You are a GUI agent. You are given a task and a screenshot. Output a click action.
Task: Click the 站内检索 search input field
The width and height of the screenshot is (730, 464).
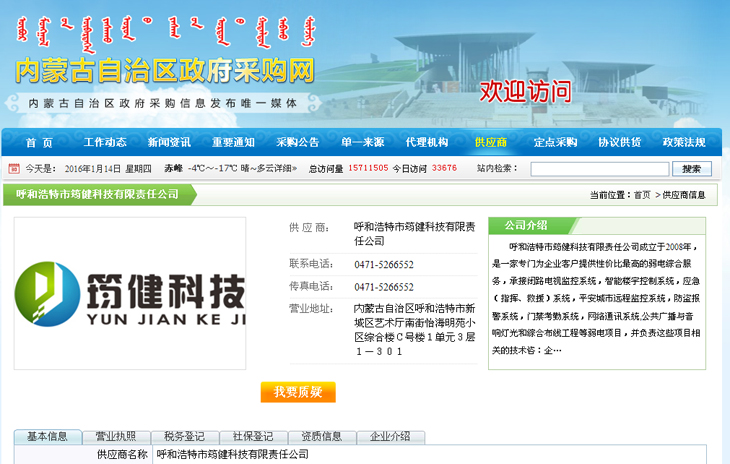pyautogui.click(x=599, y=169)
